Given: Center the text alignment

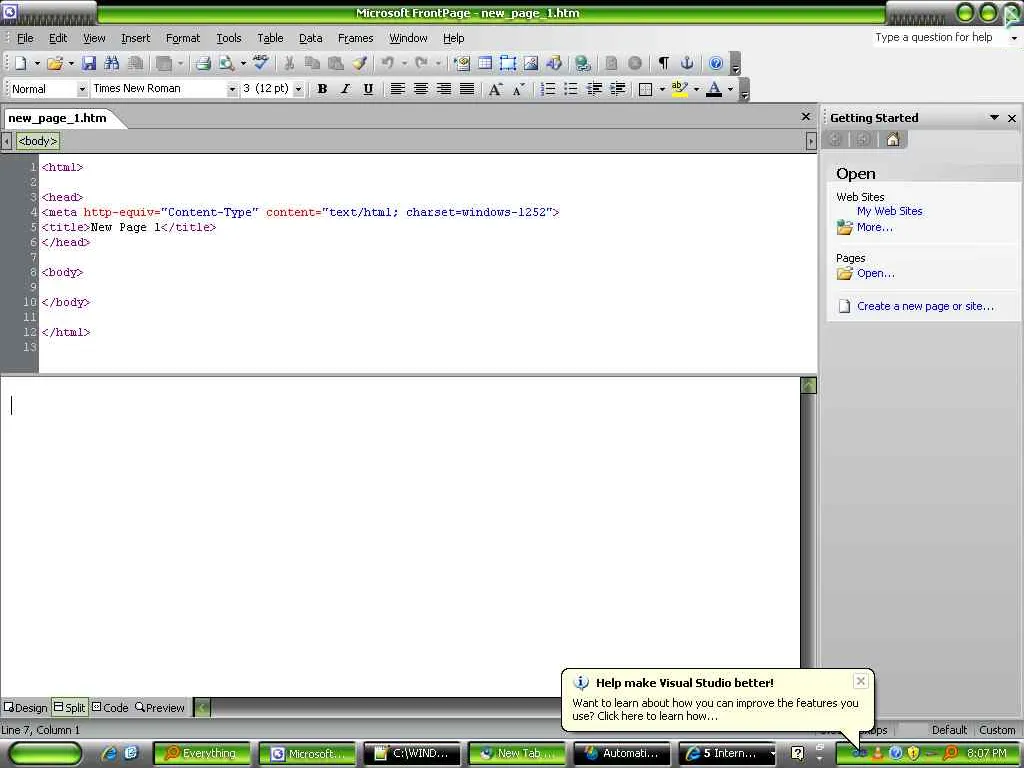Looking at the screenshot, I should click(421, 89).
